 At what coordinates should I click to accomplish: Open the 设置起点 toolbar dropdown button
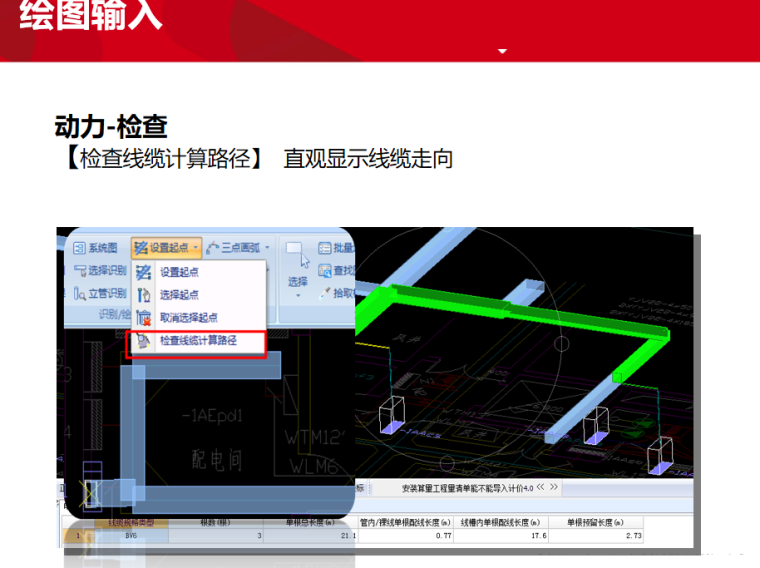[167, 248]
